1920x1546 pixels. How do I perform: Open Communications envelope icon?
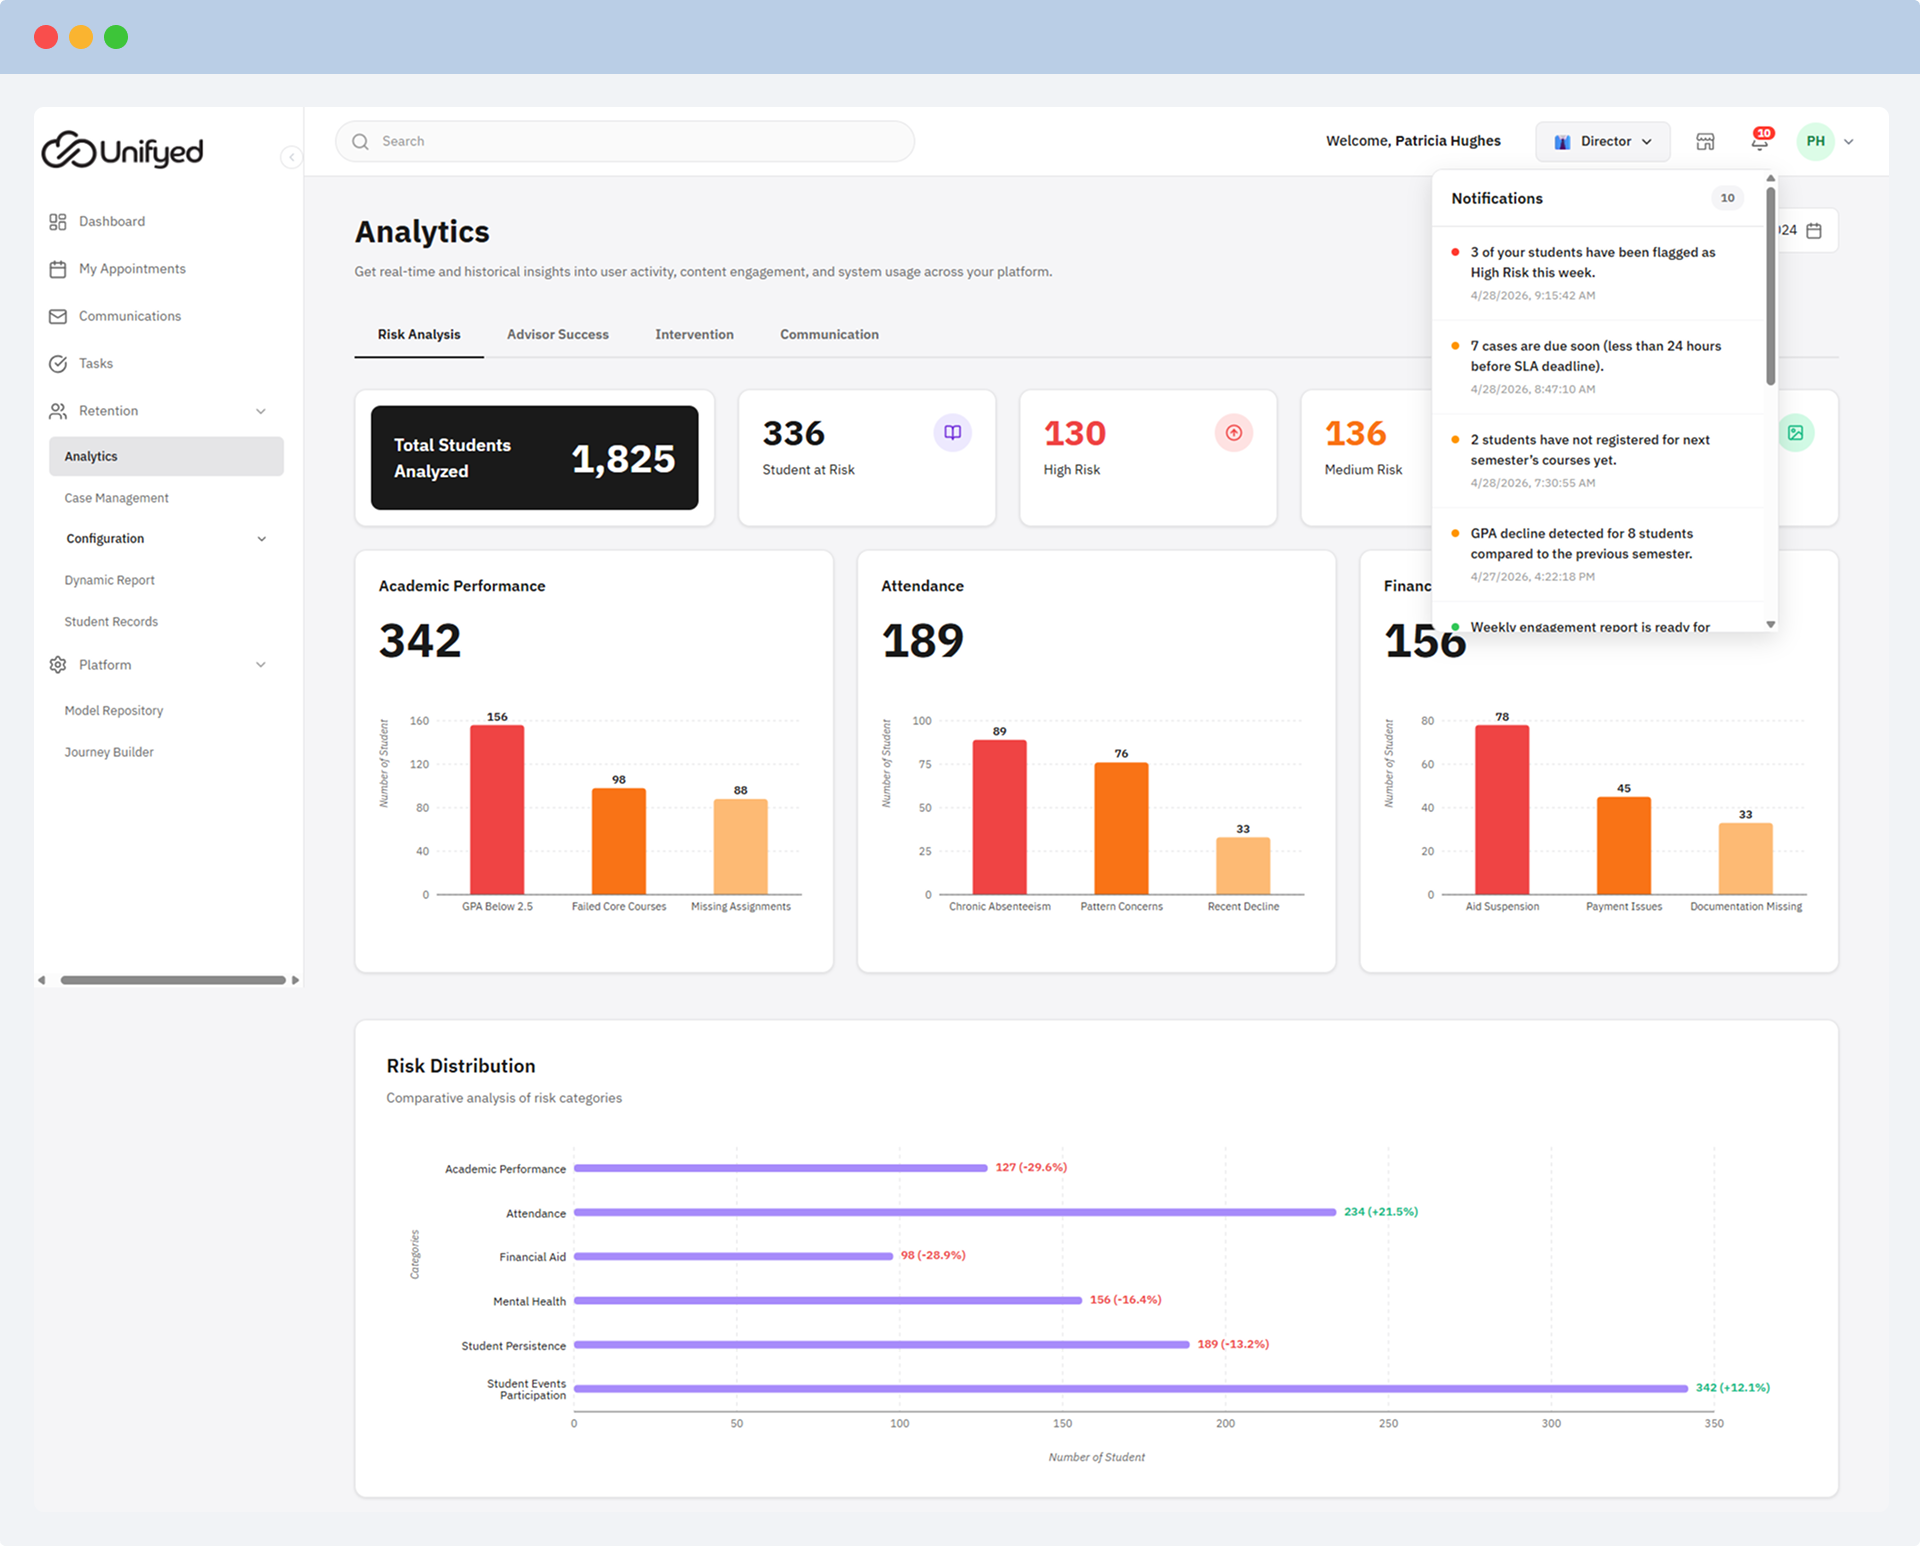click(58, 316)
